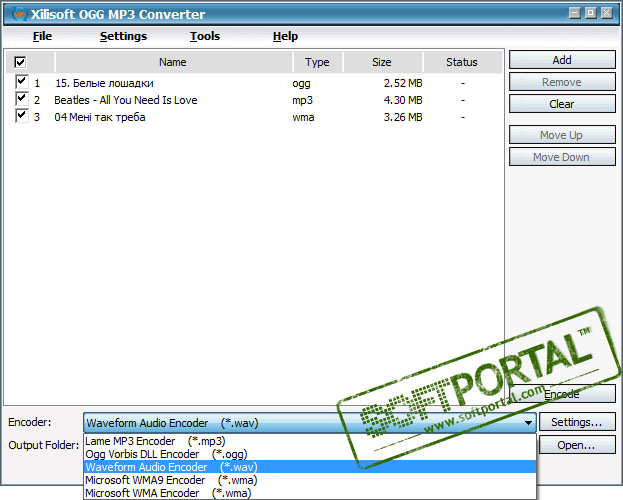The height and width of the screenshot is (500, 623).
Task: Open the File menu
Action: 42,36
